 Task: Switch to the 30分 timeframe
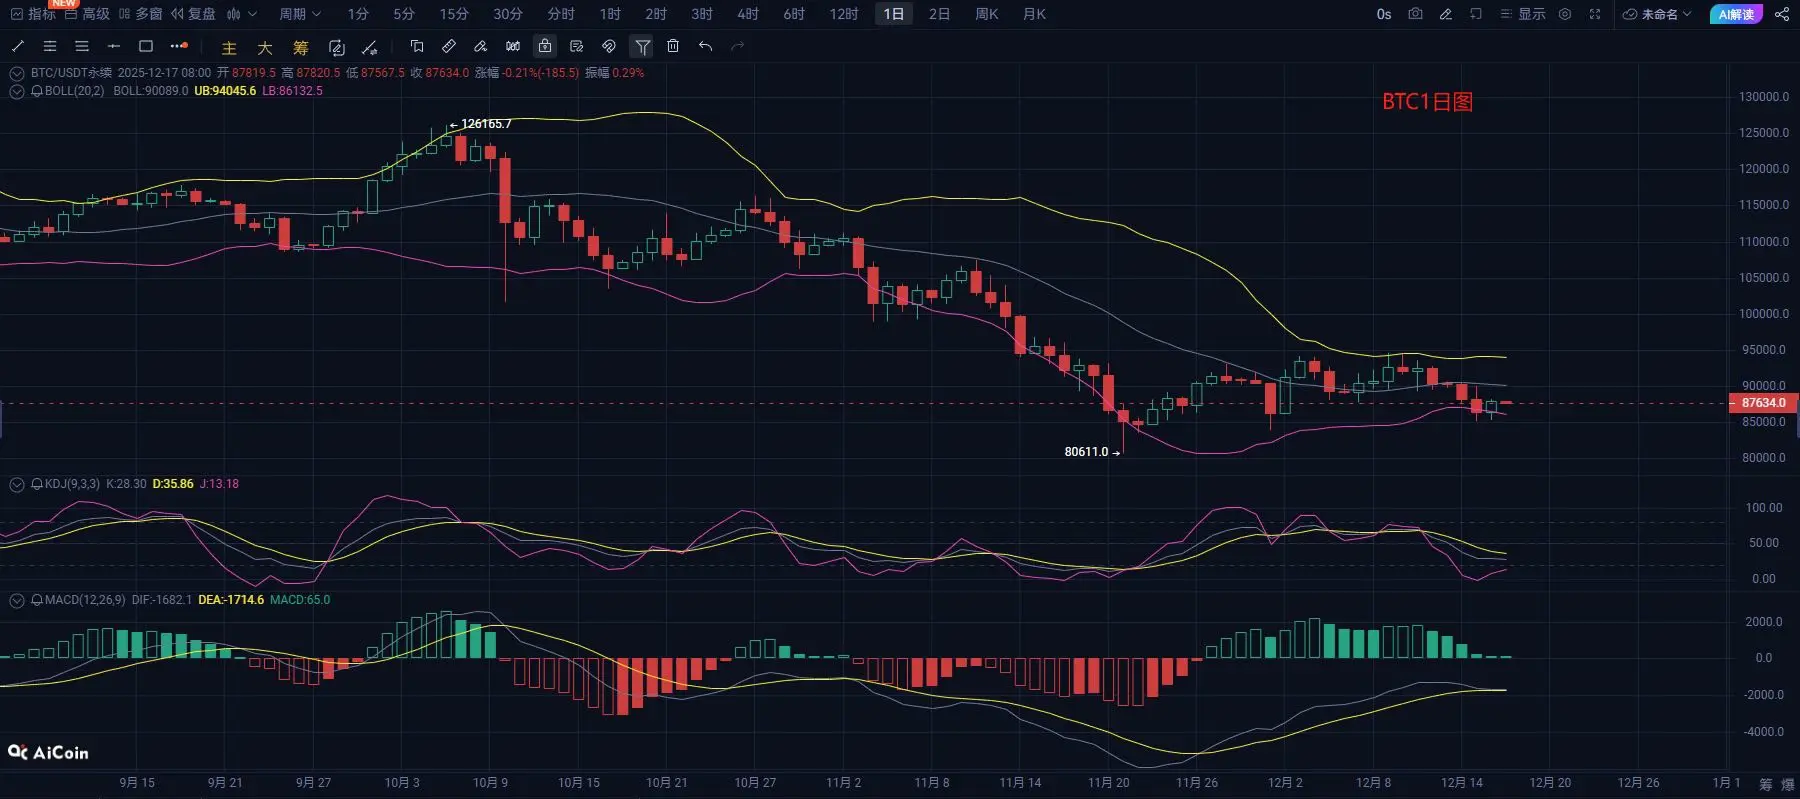pos(508,14)
